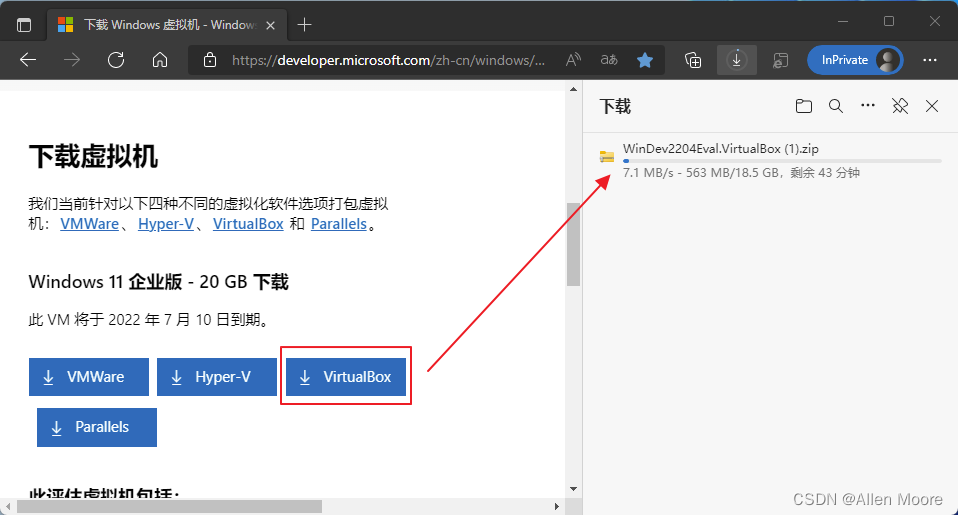Toggle the Downloads toolbar button
Viewport: 958px width, 515px height.
737,60
